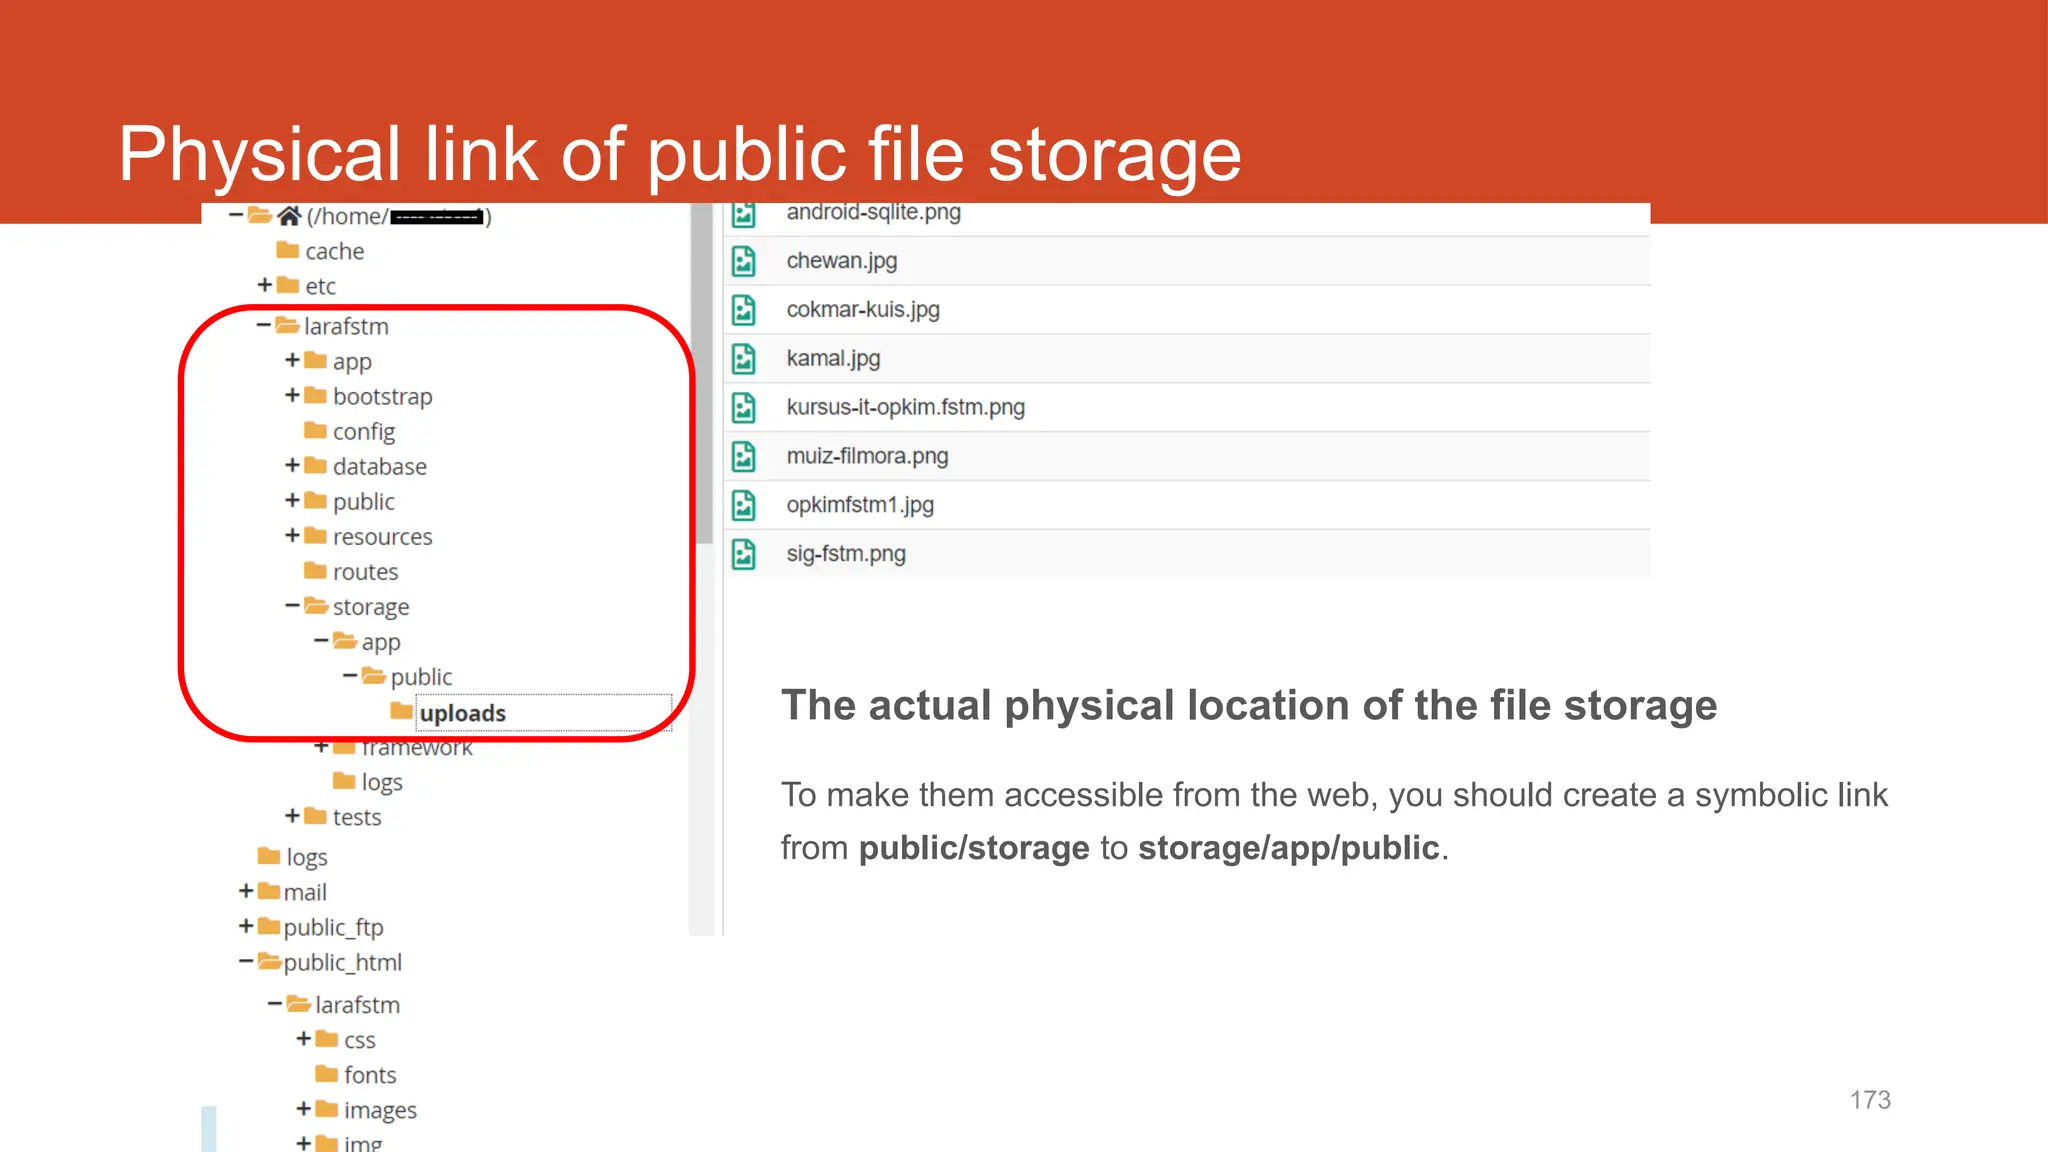Expand the database folder

(x=292, y=465)
